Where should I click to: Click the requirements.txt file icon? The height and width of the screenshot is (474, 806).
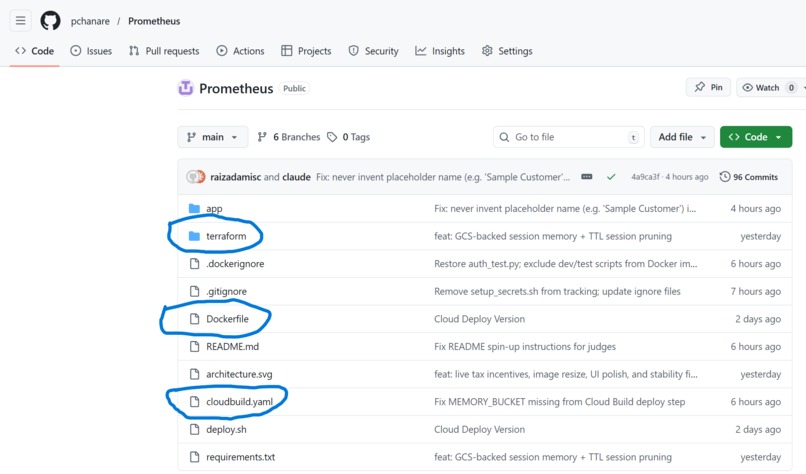[194, 457]
